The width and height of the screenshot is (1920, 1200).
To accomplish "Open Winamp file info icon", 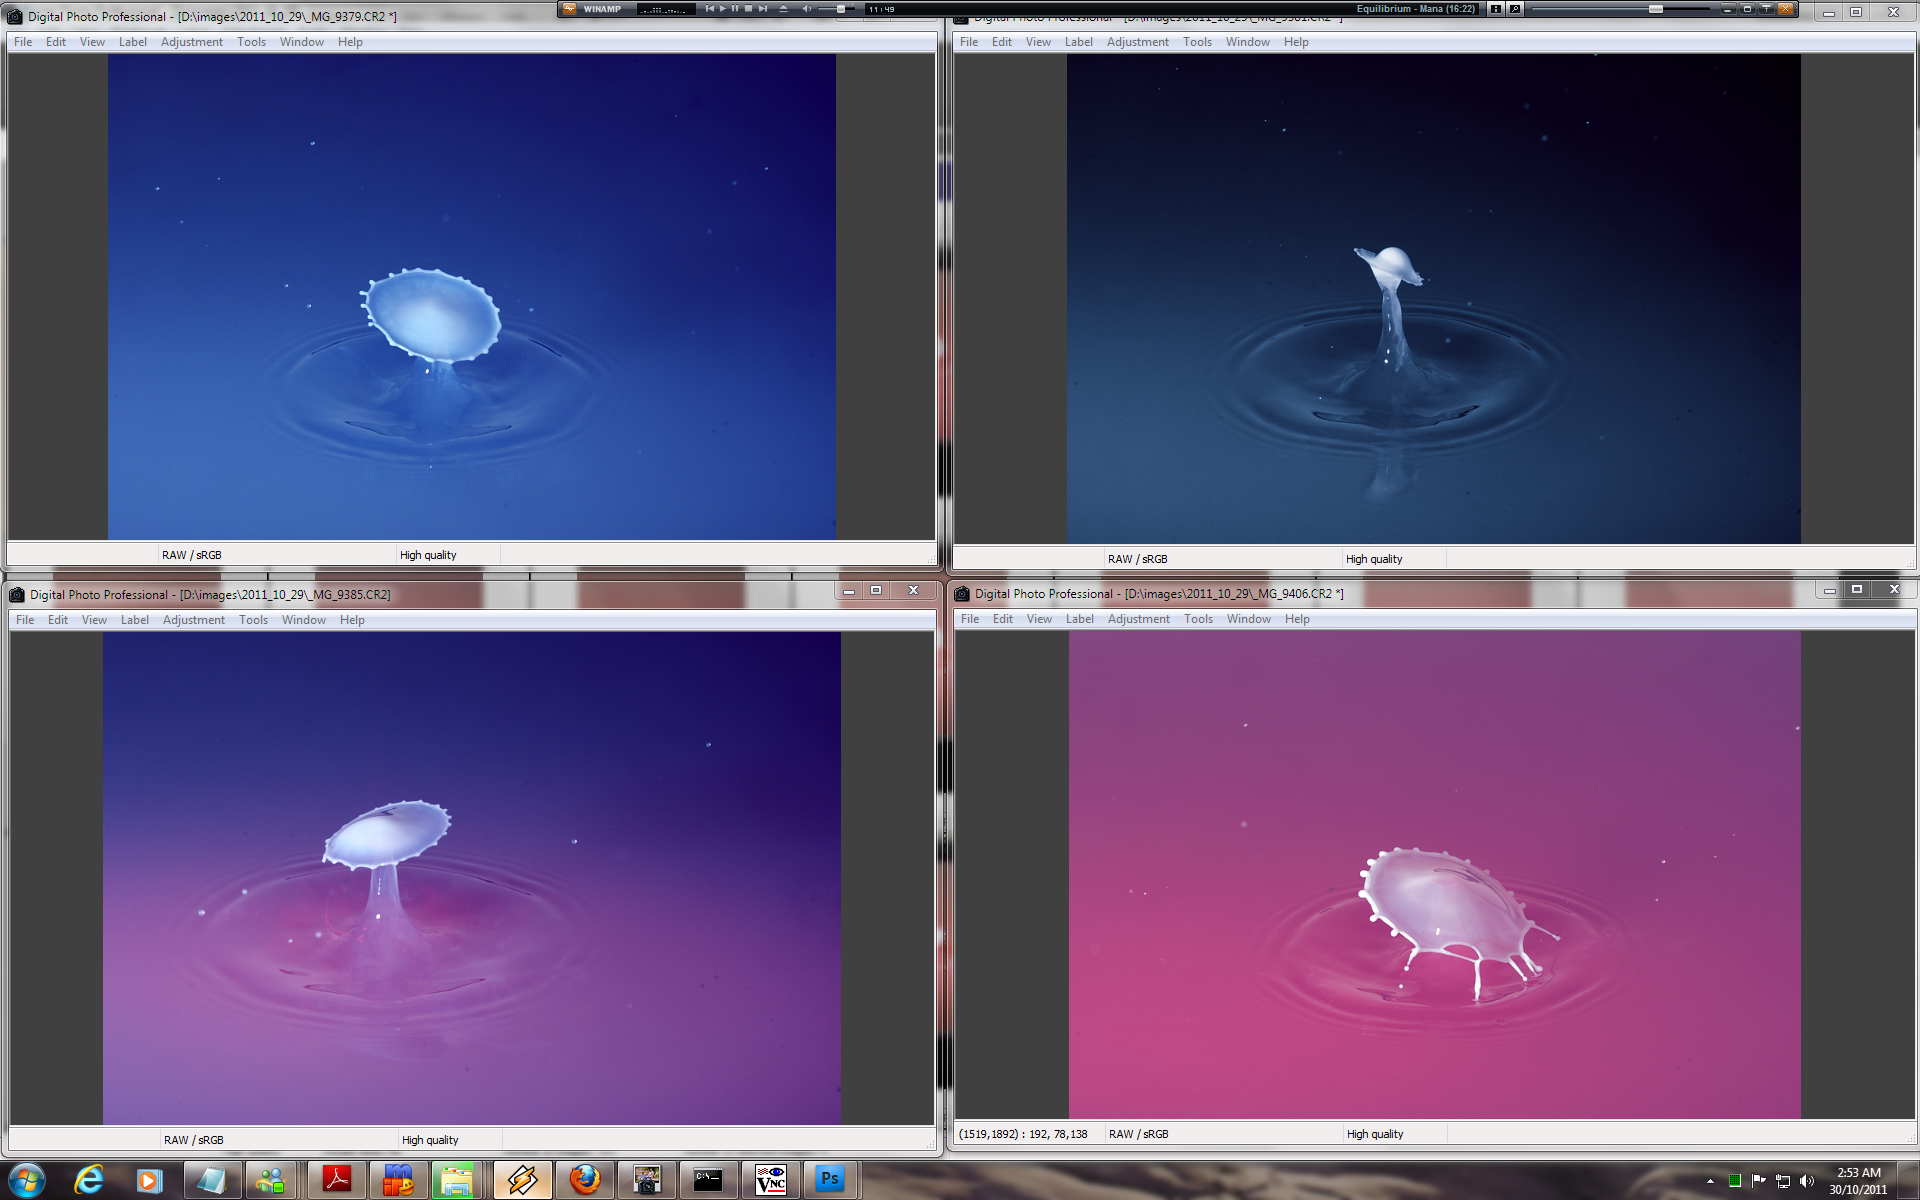I will (x=1495, y=9).
